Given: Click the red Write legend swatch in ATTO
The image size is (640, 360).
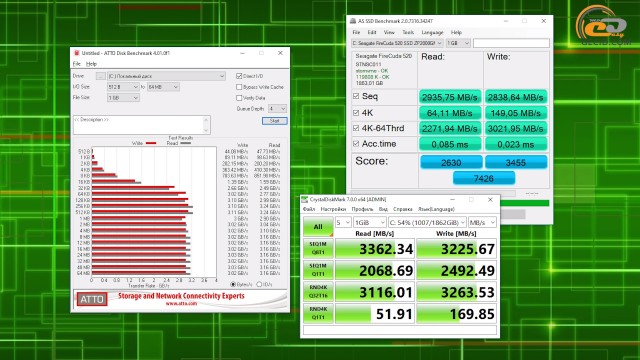Looking at the screenshot, I should (x=151, y=143).
